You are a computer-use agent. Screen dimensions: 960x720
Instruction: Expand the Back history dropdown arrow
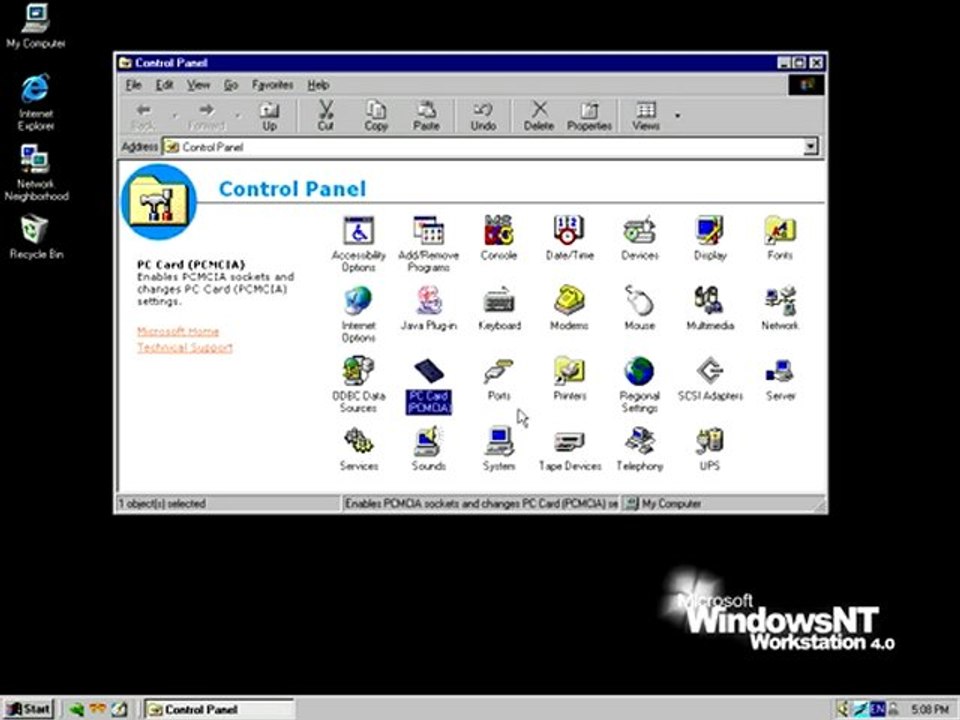174,116
